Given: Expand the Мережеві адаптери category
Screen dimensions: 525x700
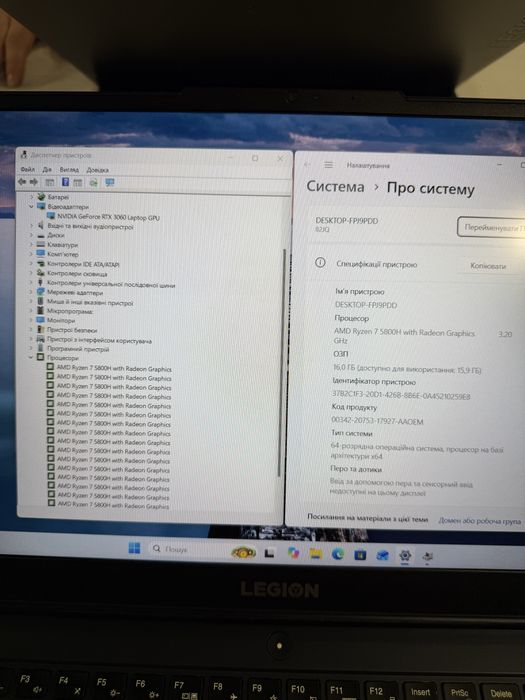Looking at the screenshot, I should (x=31, y=292).
